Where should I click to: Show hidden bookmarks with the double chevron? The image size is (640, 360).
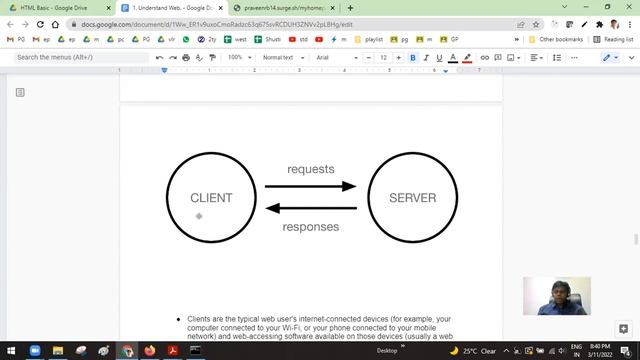tap(516, 39)
